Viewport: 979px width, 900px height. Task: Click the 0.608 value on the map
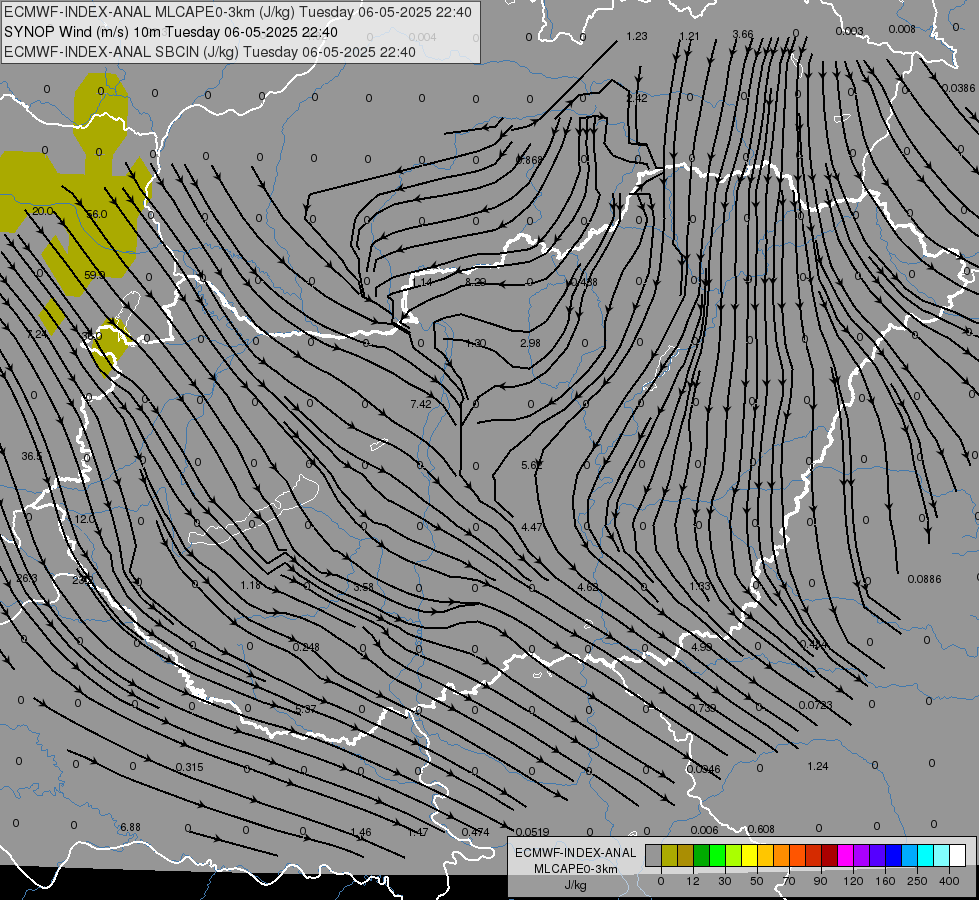click(x=761, y=829)
